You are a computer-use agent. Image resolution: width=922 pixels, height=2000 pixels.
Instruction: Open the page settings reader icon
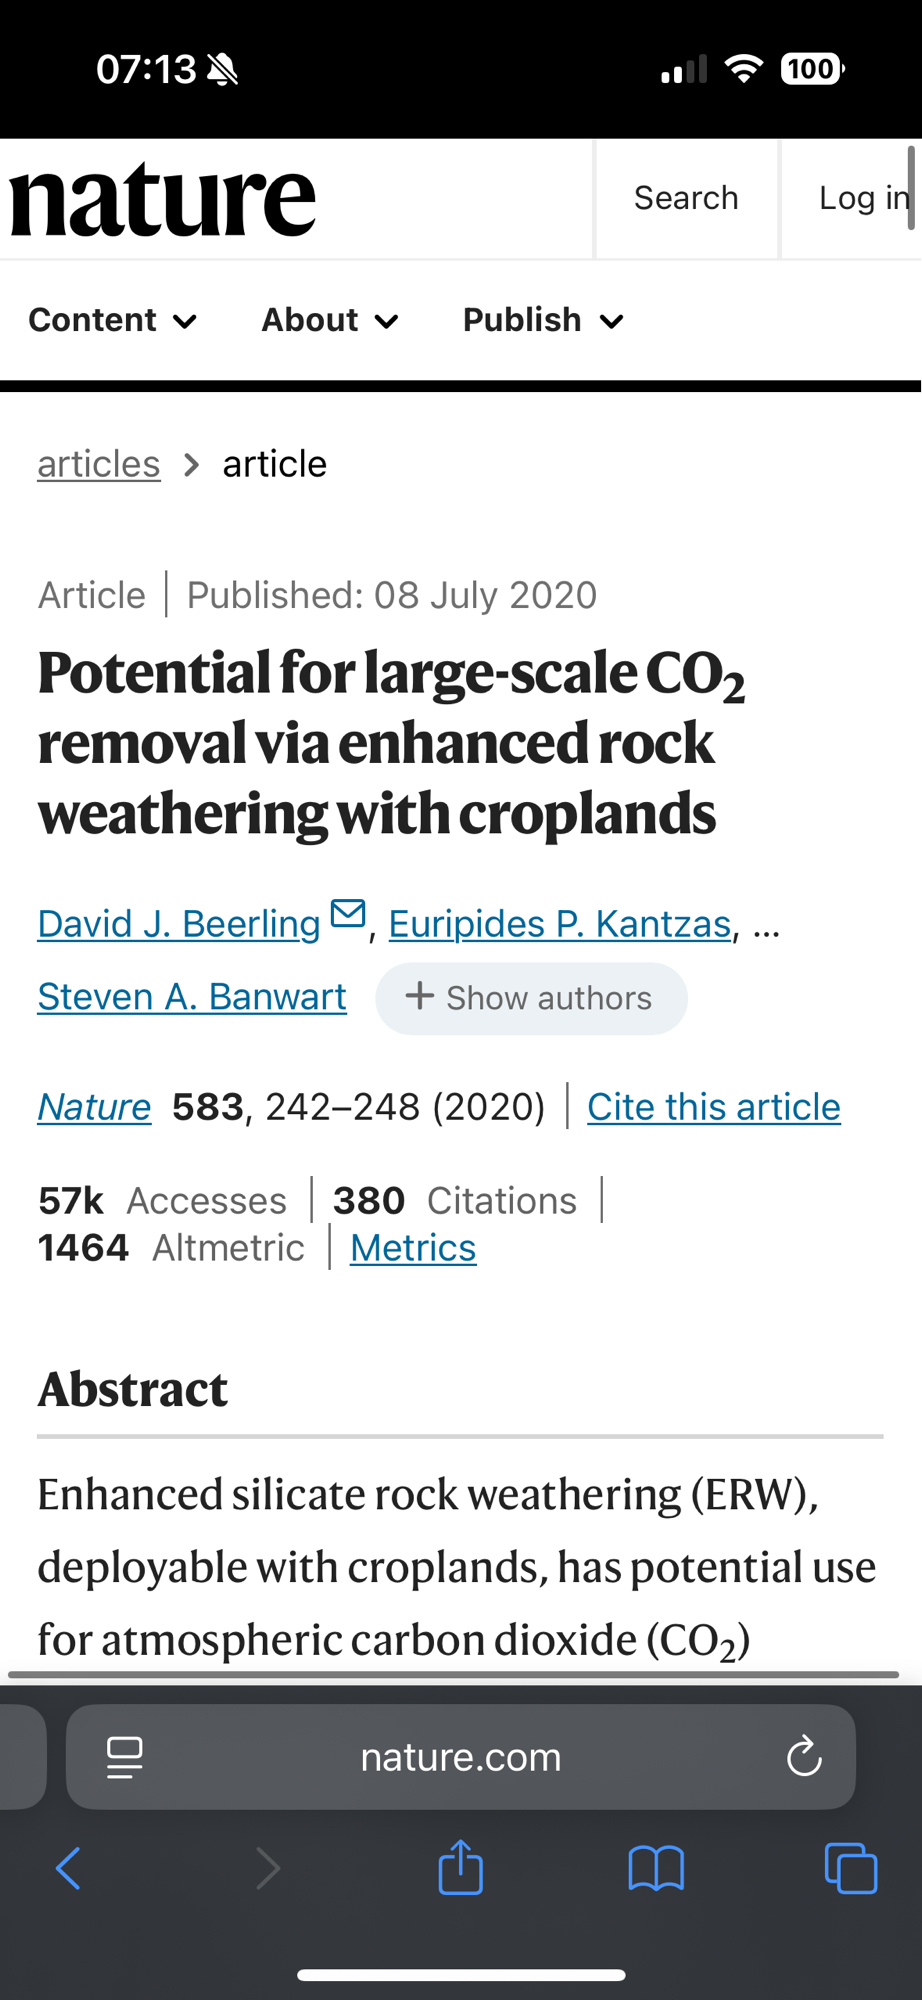pyautogui.click(x=125, y=1757)
